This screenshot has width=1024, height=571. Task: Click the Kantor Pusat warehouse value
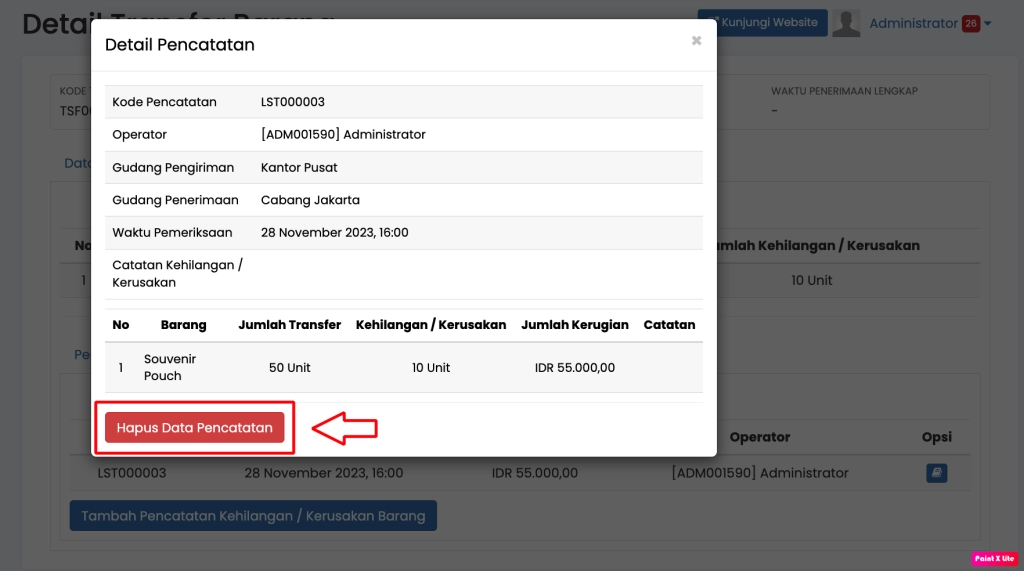click(299, 167)
